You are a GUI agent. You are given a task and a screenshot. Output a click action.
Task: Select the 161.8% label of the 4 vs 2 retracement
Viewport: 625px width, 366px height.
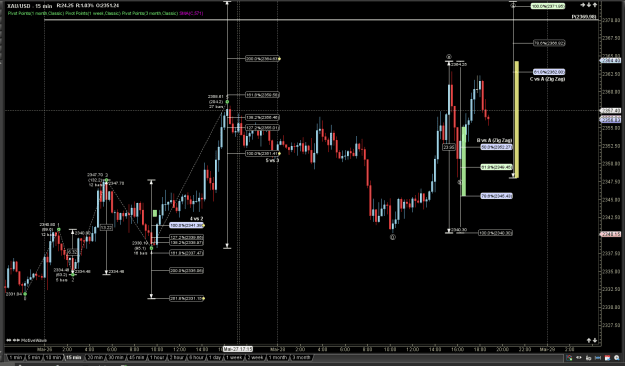pyautogui.click(x=186, y=253)
